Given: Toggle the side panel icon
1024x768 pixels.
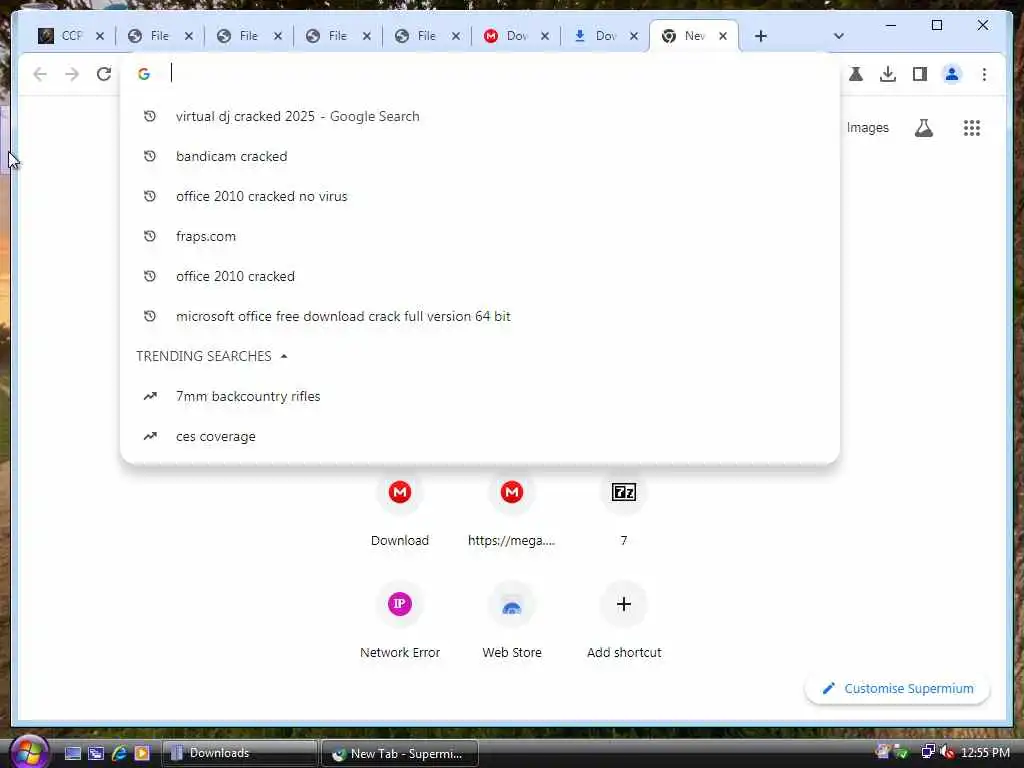Looking at the screenshot, I should click(x=920, y=74).
